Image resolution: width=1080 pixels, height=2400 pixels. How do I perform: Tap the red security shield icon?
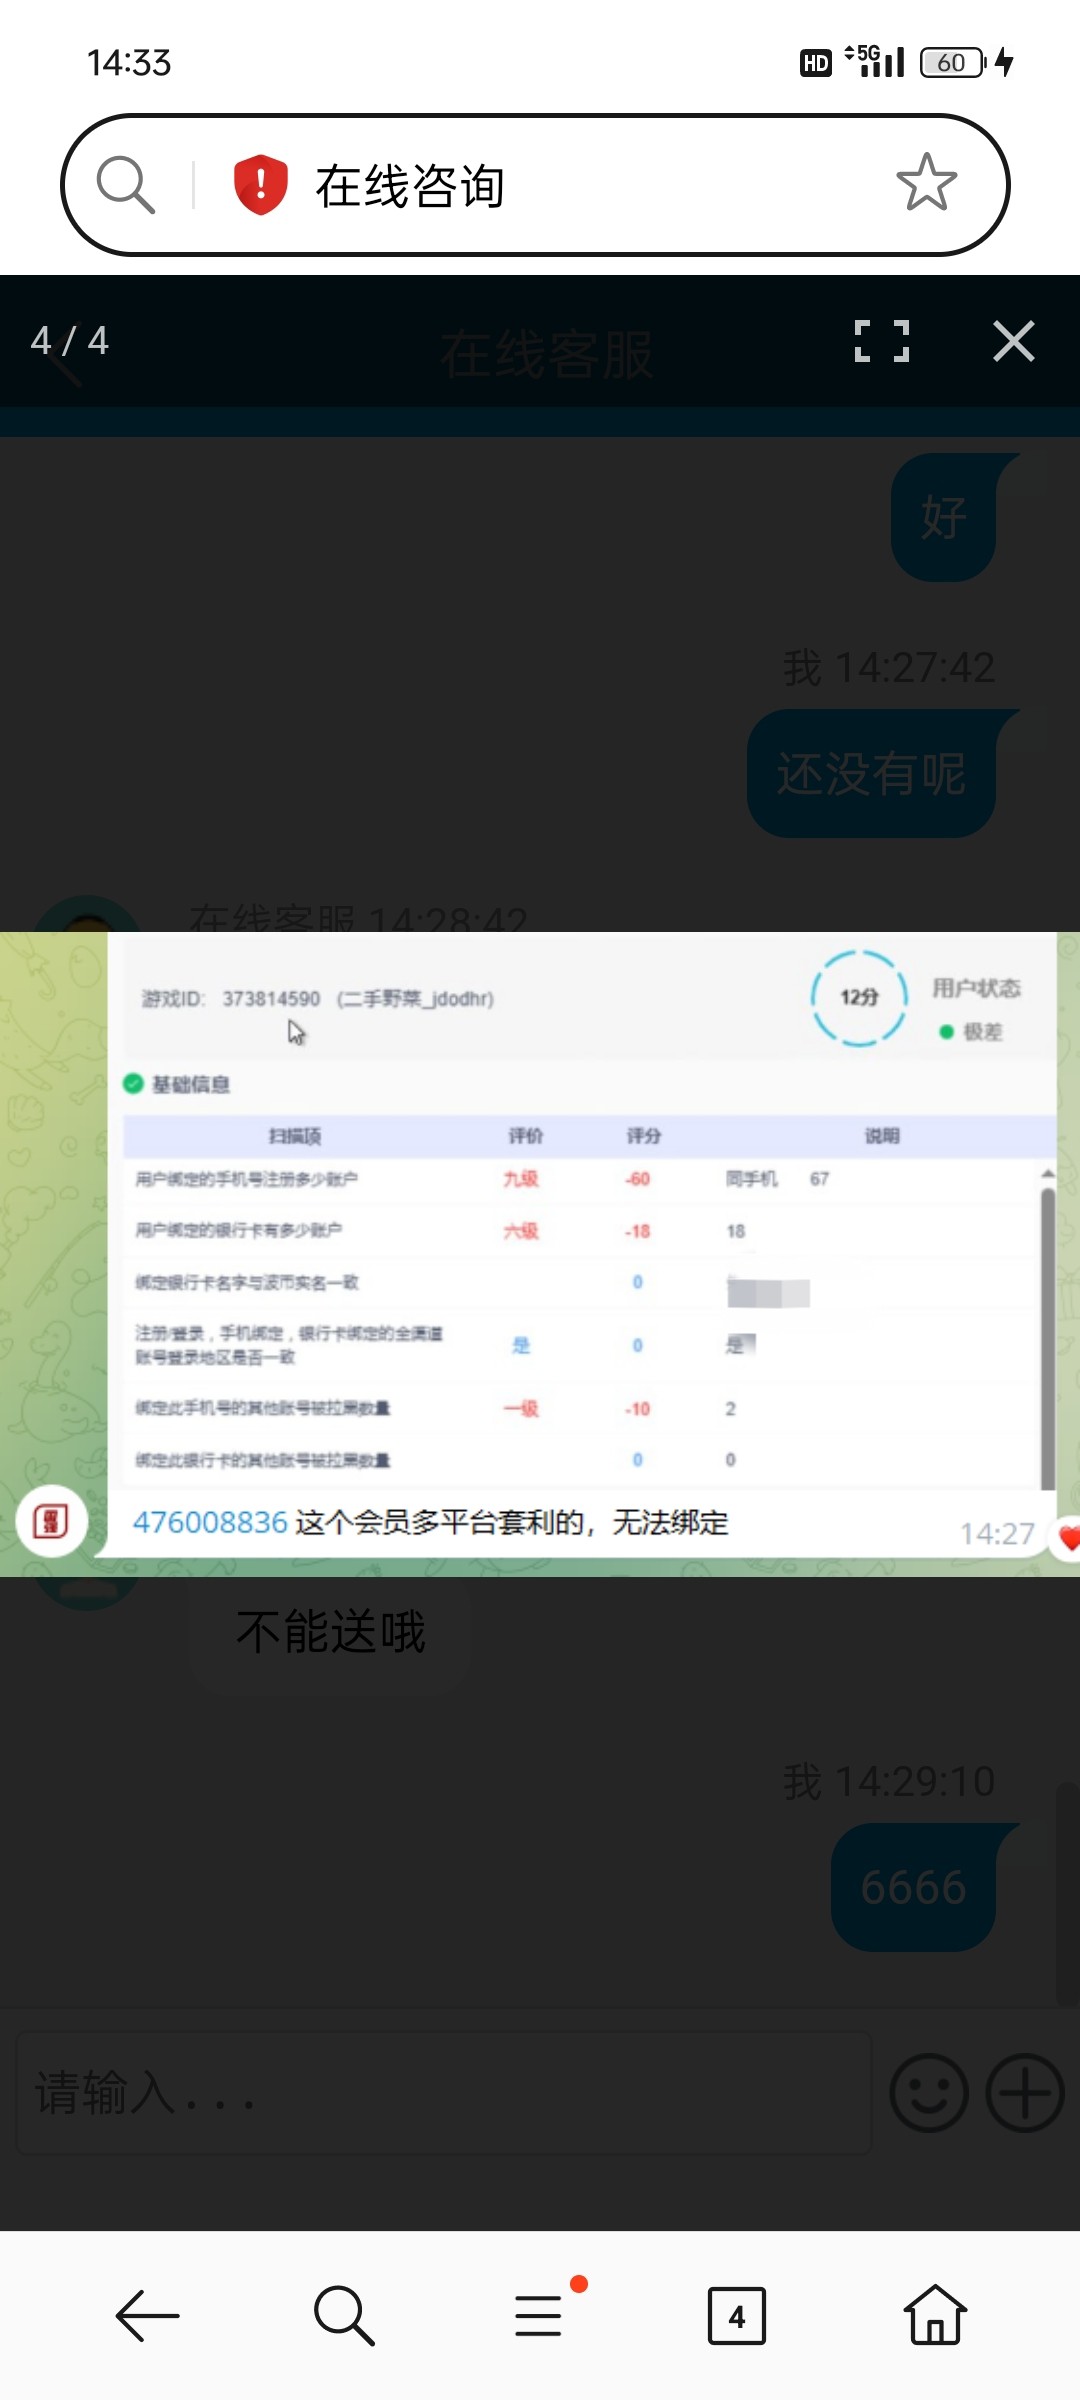click(x=260, y=185)
